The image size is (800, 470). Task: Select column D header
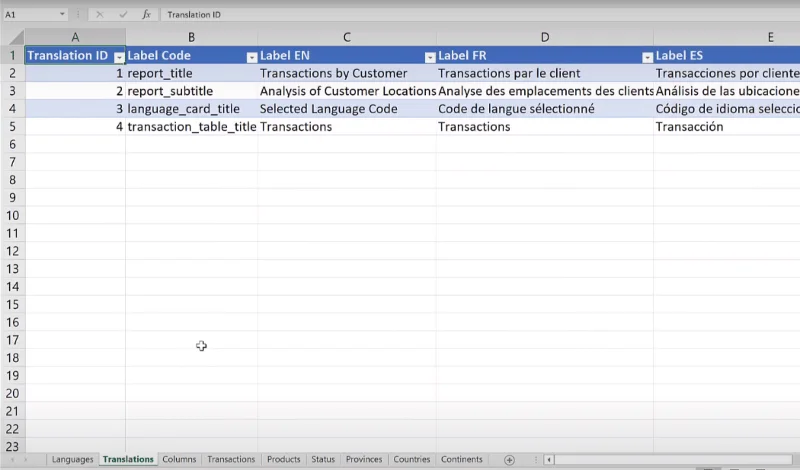[x=545, y=37]
